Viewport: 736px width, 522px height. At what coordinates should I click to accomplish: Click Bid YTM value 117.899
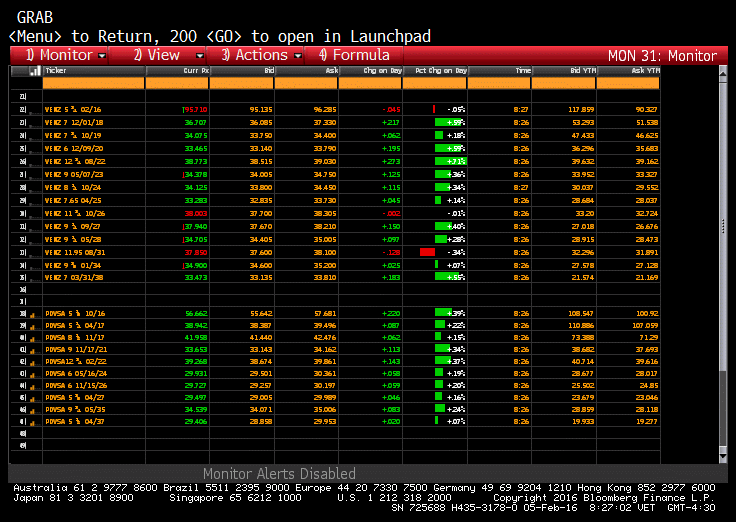click(x=581, y=110)
